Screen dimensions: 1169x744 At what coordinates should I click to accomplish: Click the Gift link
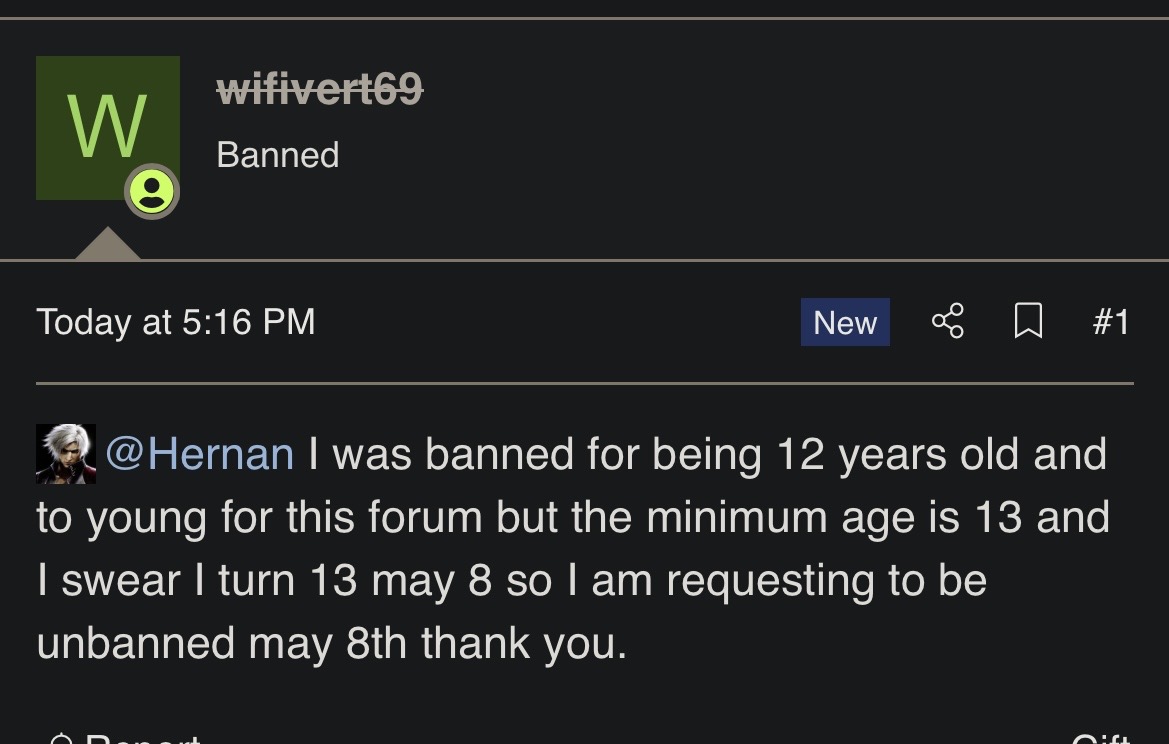click(x=1100, y=741)
